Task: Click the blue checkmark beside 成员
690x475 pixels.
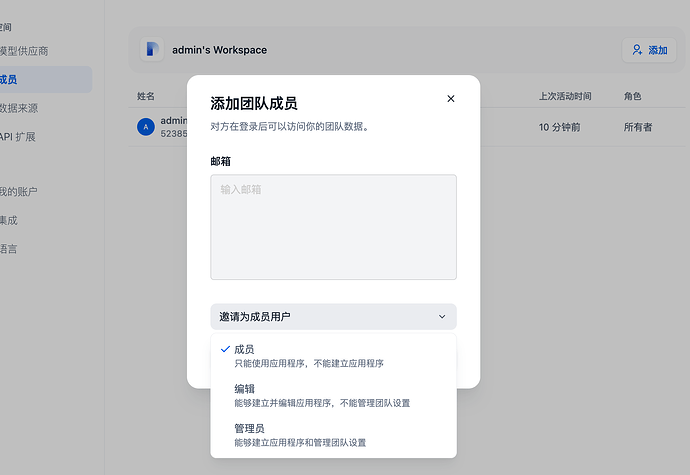Action: (x=225, y=349)
